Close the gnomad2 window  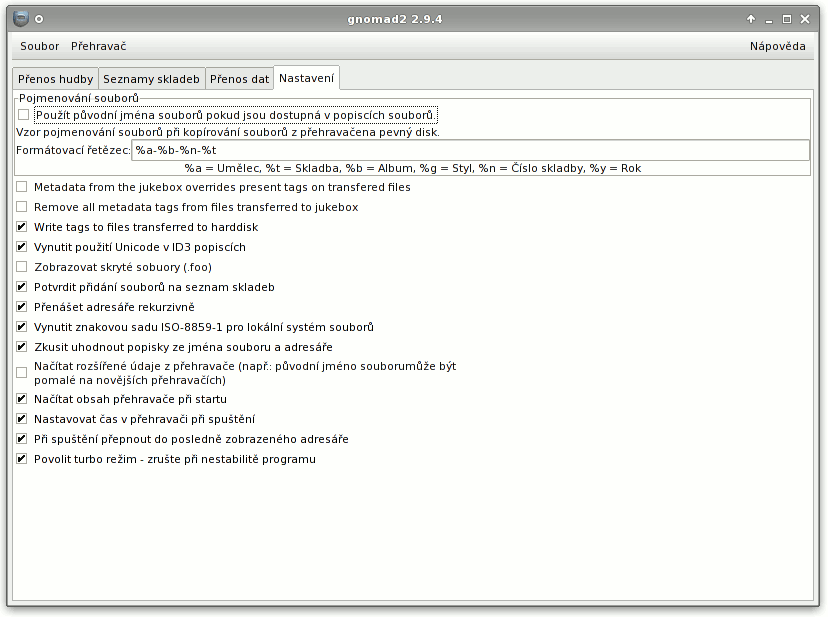(805, 19)
